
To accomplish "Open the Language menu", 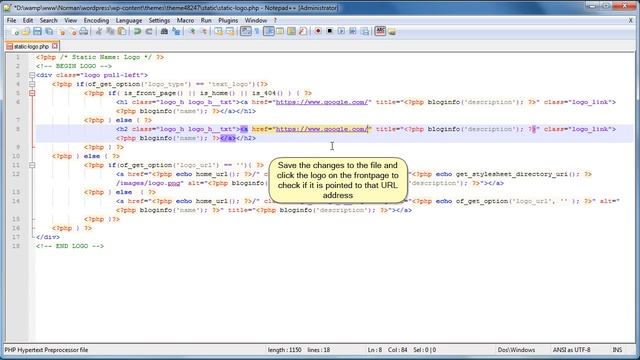I will point(129,20).
